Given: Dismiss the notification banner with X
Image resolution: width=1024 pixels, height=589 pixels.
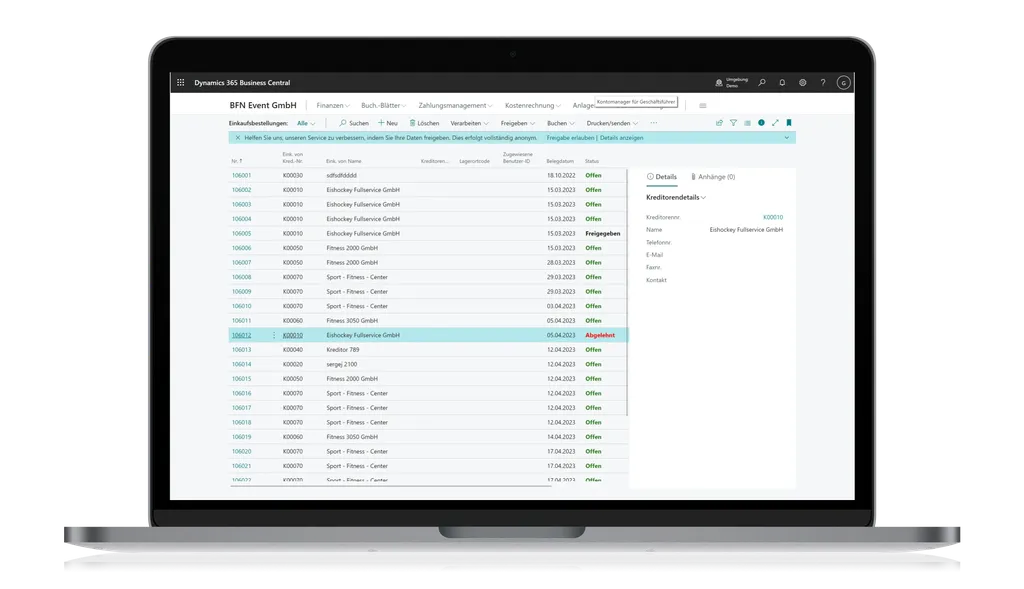Looking at the screenshot, I should point(238,138).
